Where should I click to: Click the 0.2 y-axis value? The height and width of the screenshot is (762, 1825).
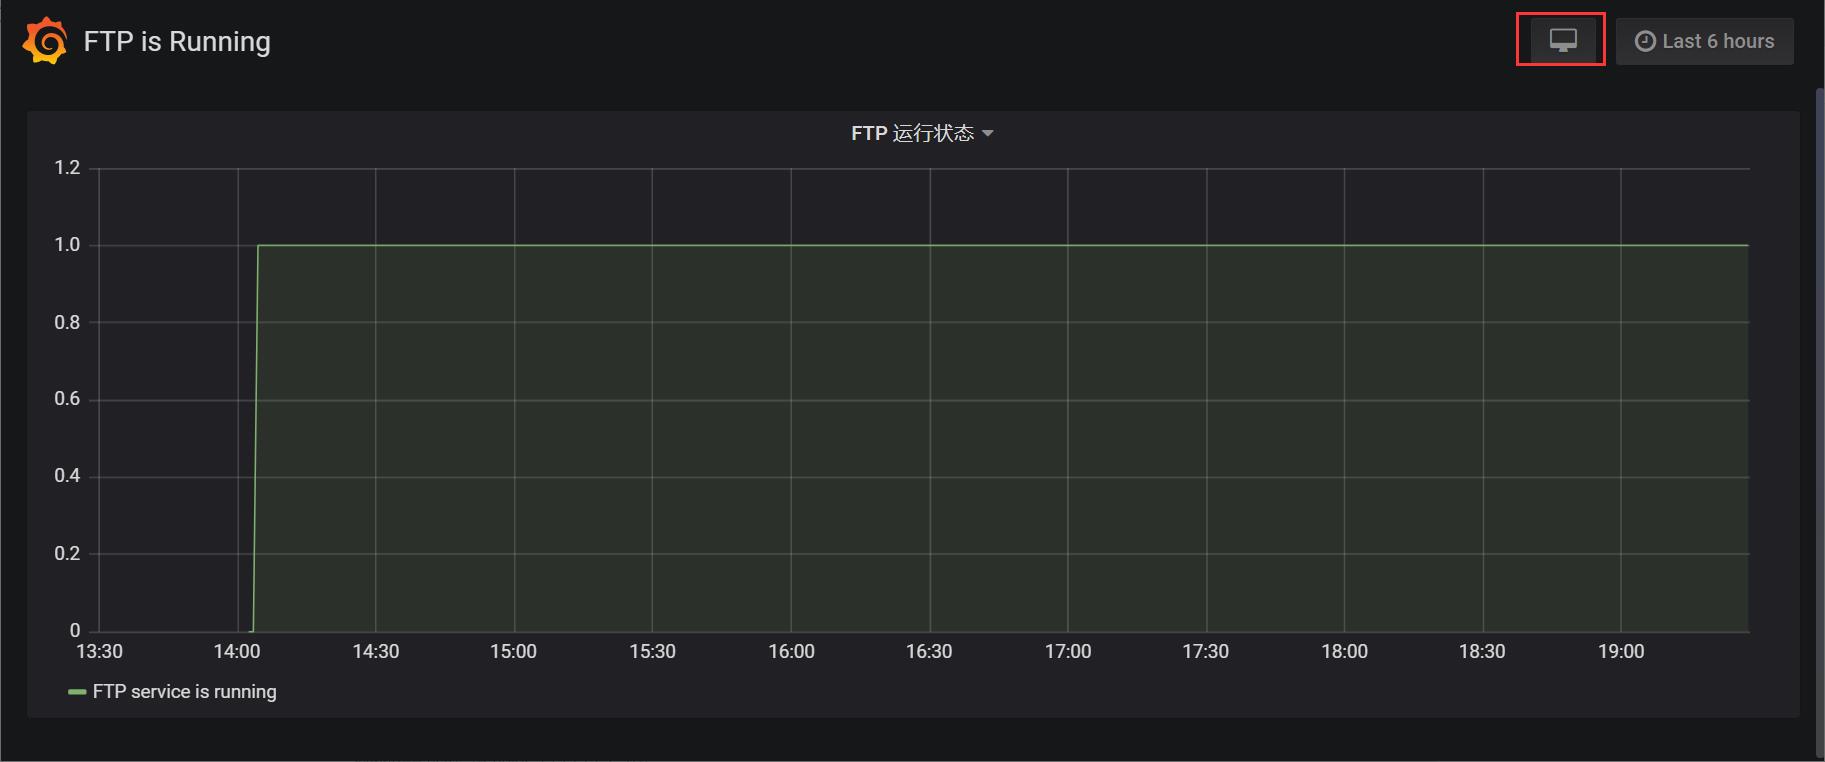click(67, 554)
